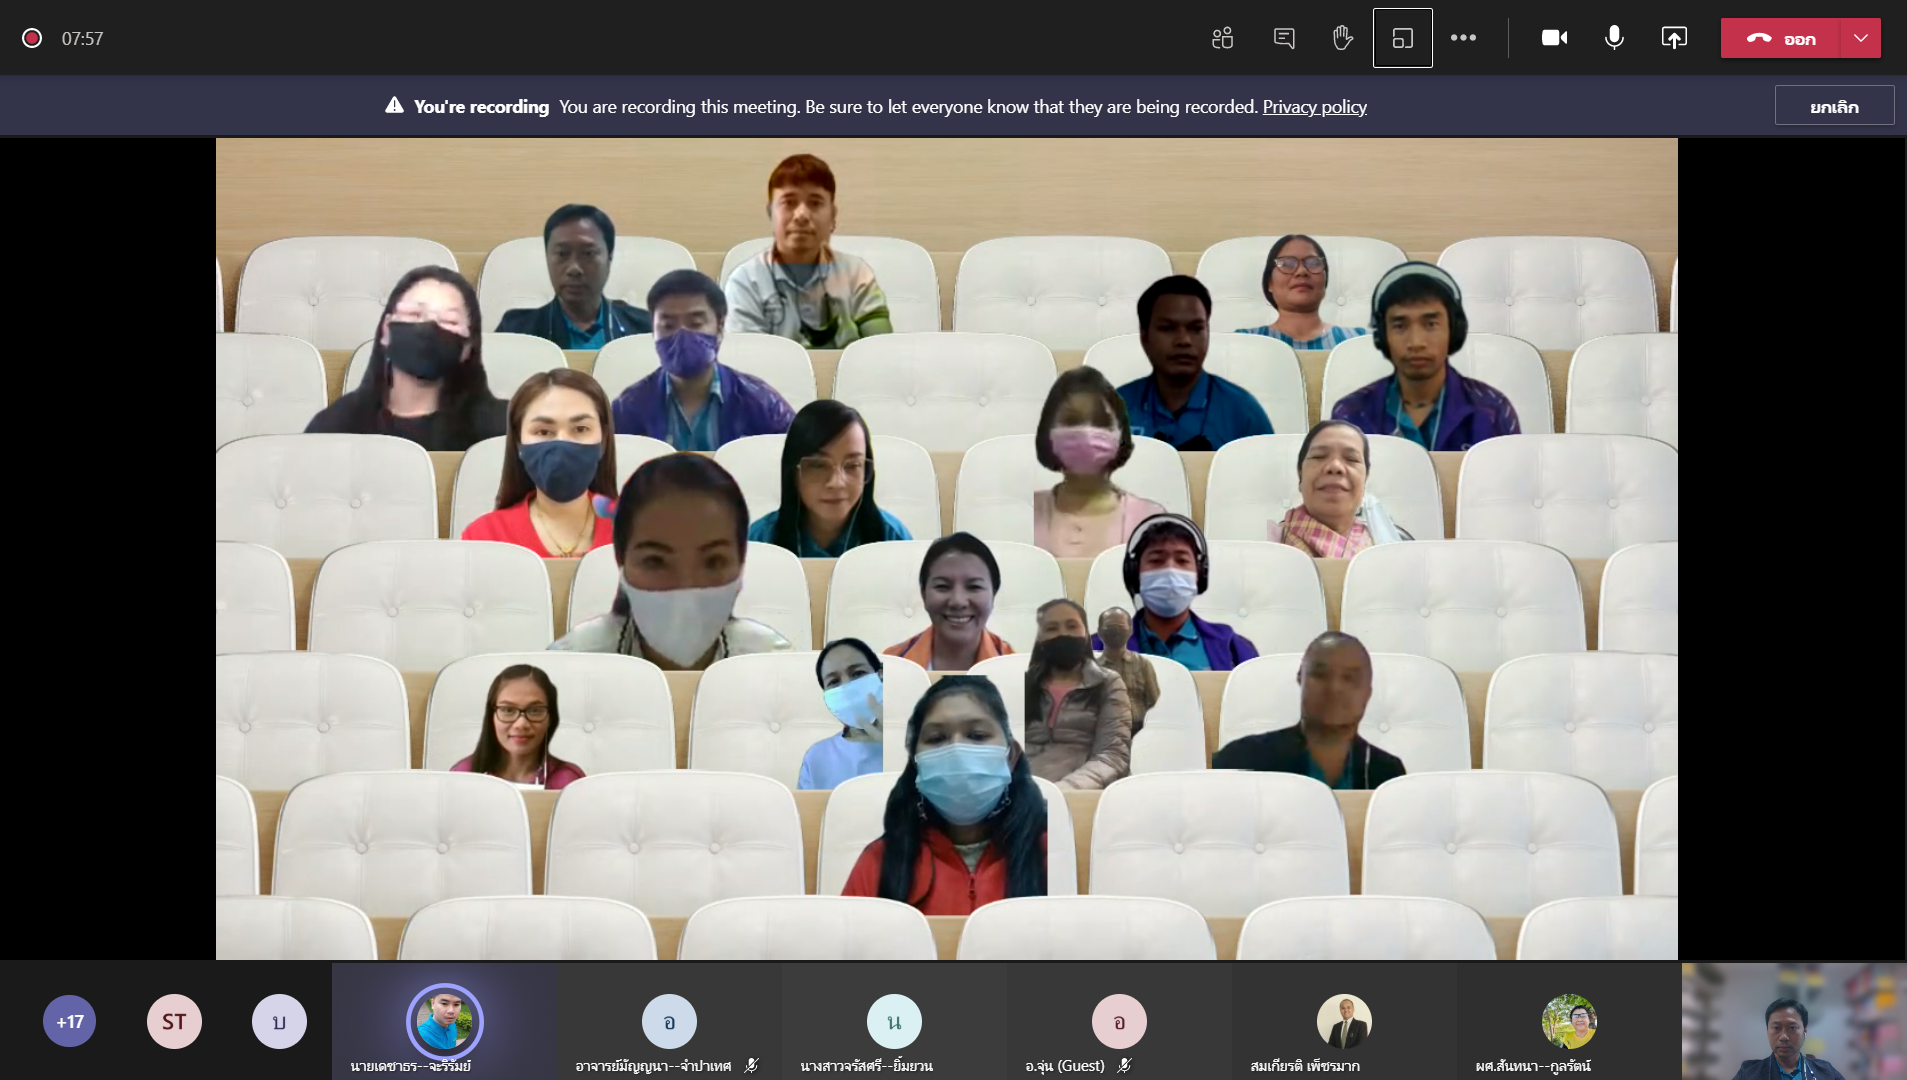1907x1080 pixels.
Task: Open the Privacy policy link
Action: point(1314,106)
